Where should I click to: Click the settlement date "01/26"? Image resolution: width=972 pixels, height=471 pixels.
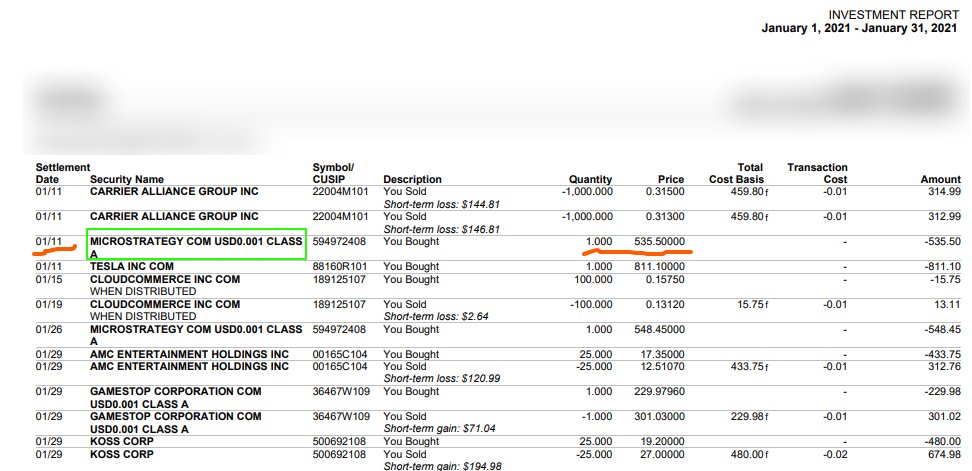(47, 330)
